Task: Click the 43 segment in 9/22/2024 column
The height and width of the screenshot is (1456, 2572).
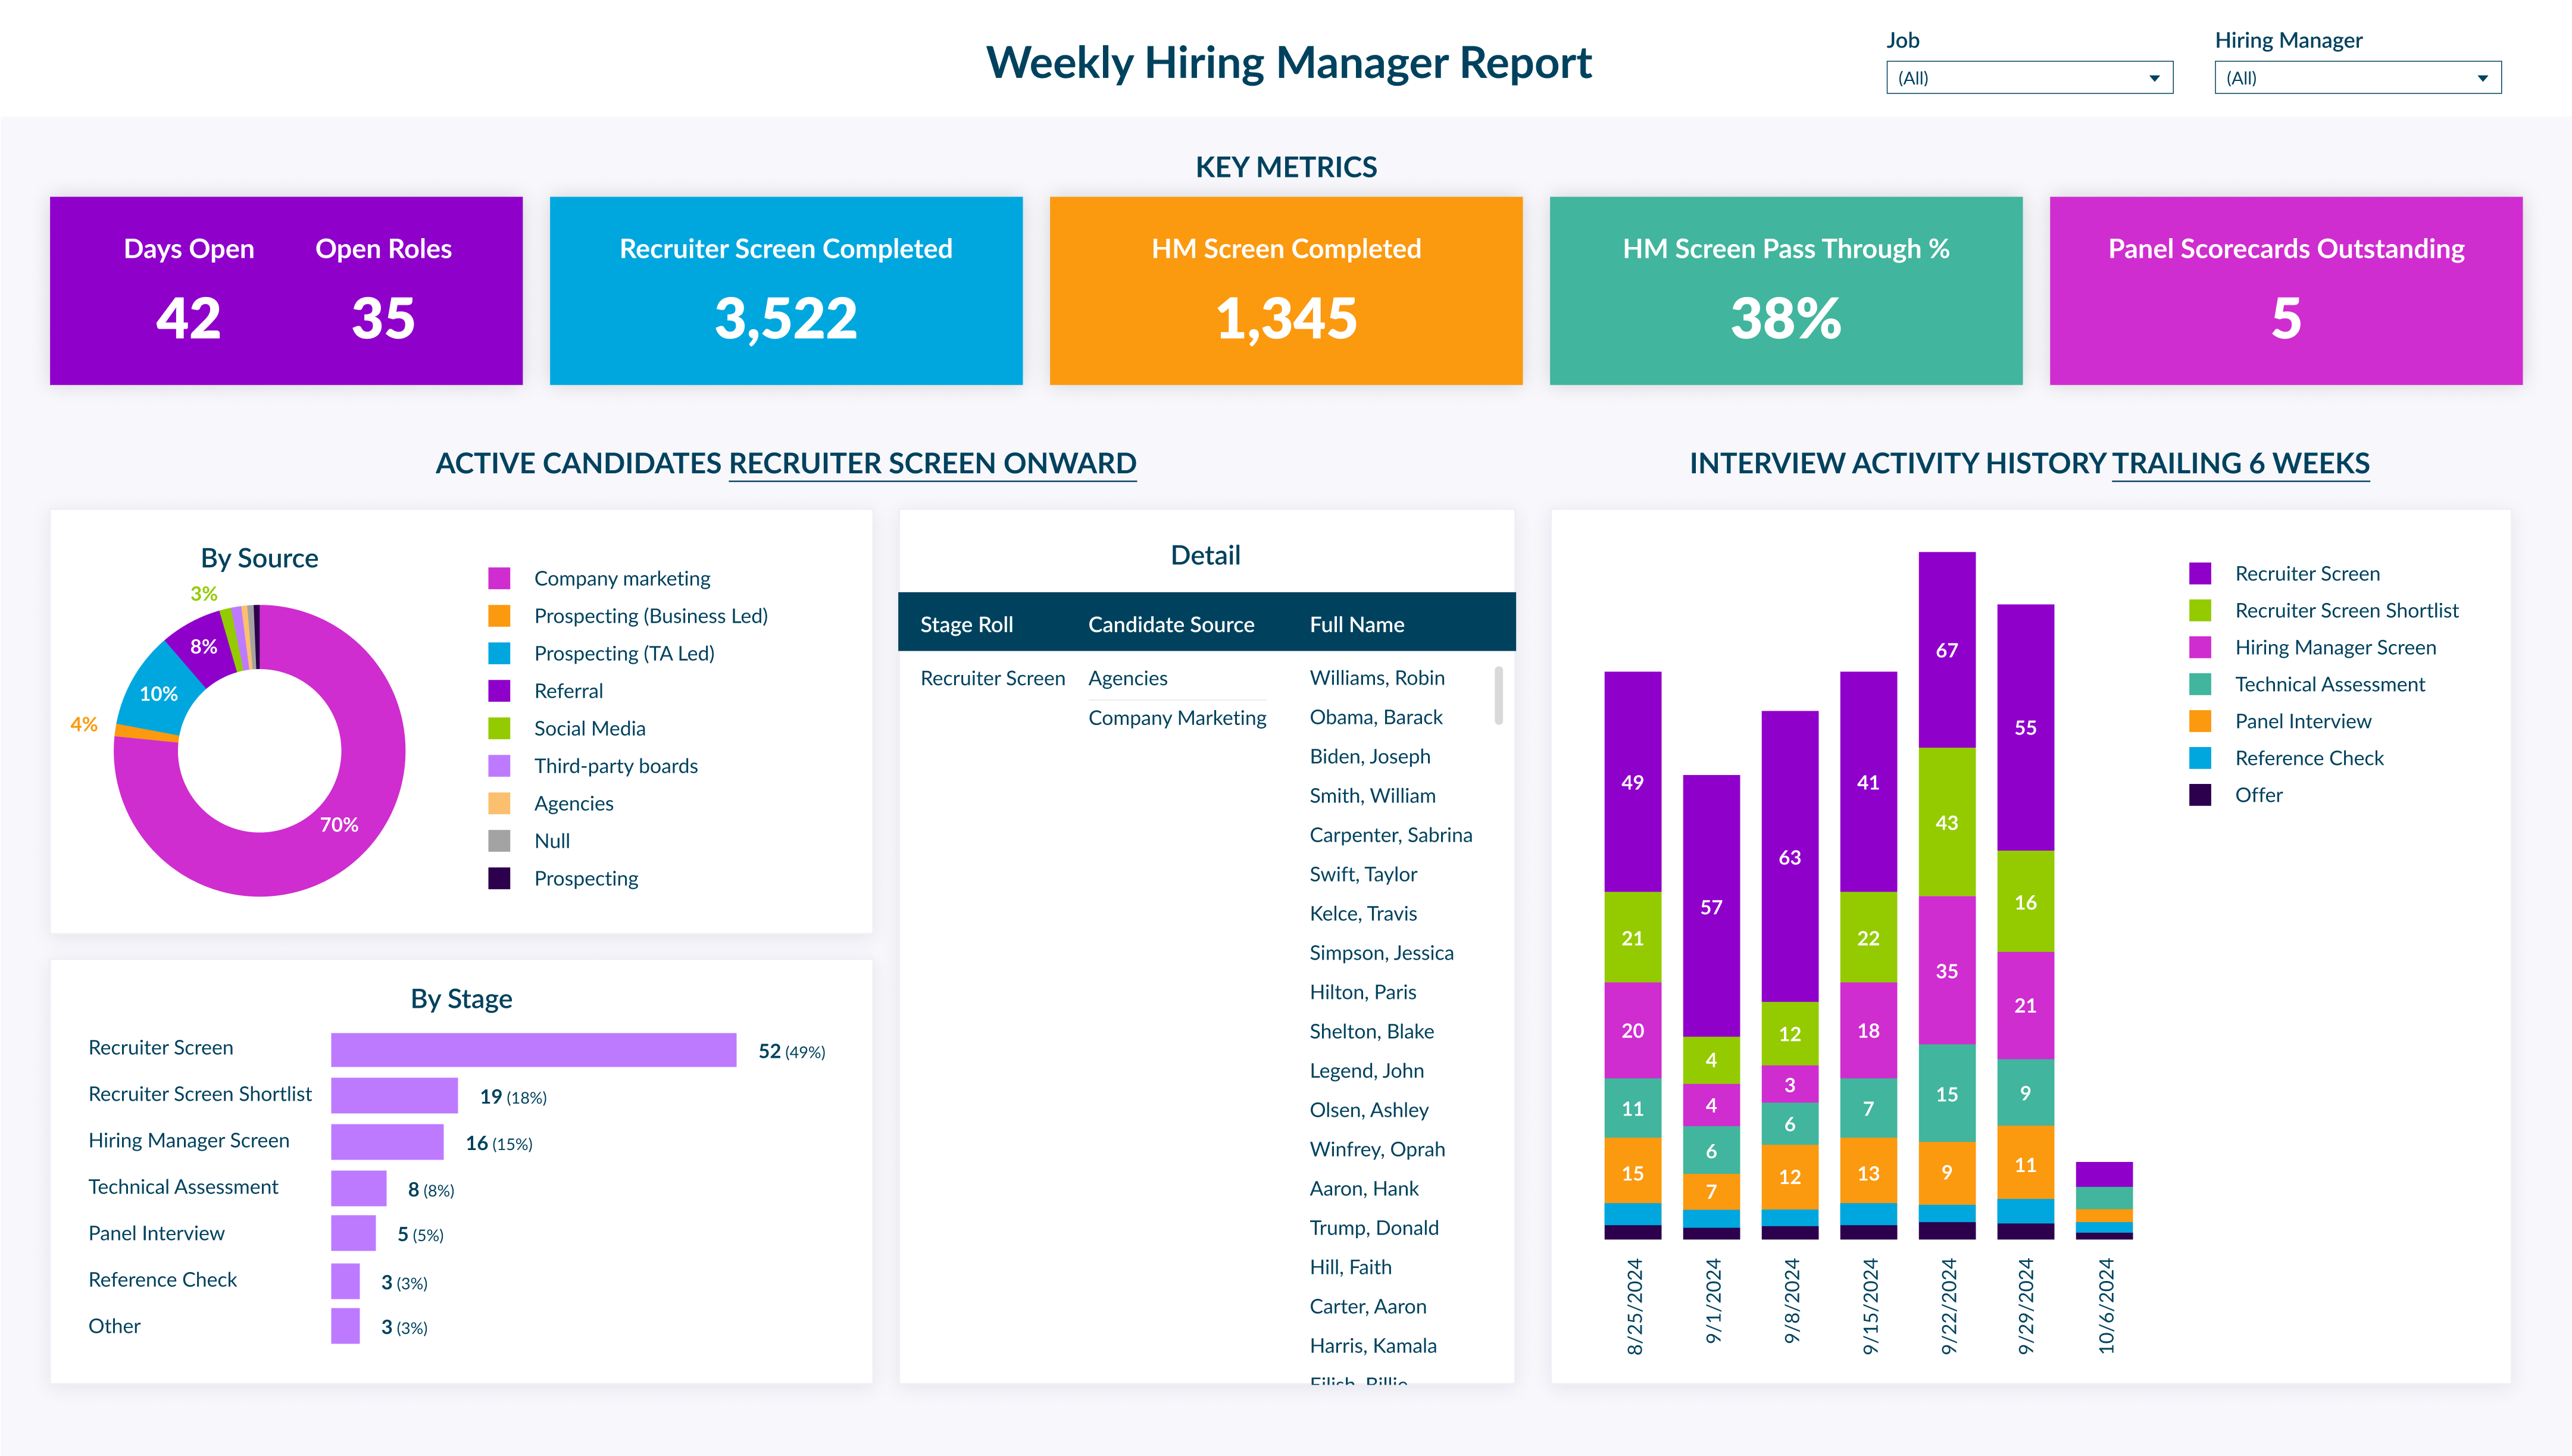Action: tap(1946, 822)
